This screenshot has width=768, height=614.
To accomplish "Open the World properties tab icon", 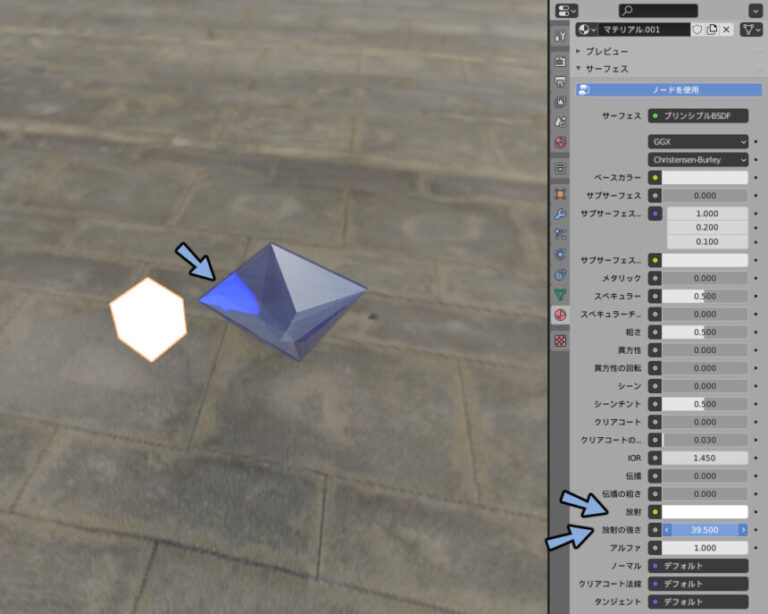I will [560, 142].
